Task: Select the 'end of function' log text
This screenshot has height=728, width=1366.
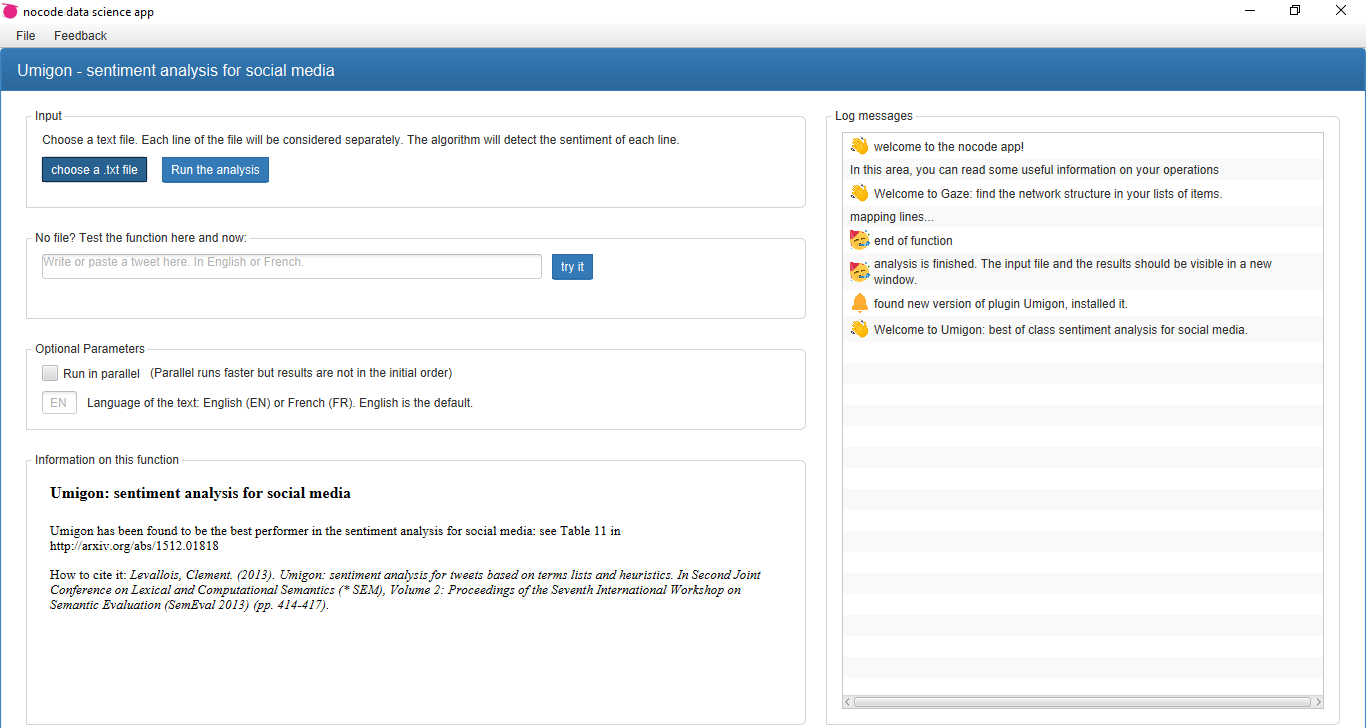Action: (x=913, y=241)
